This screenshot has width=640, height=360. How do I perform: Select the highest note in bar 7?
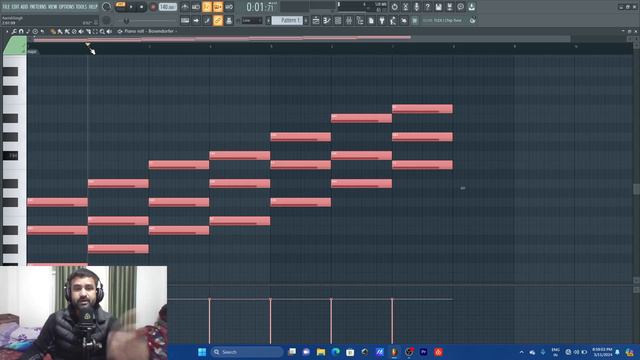point(422,109)
